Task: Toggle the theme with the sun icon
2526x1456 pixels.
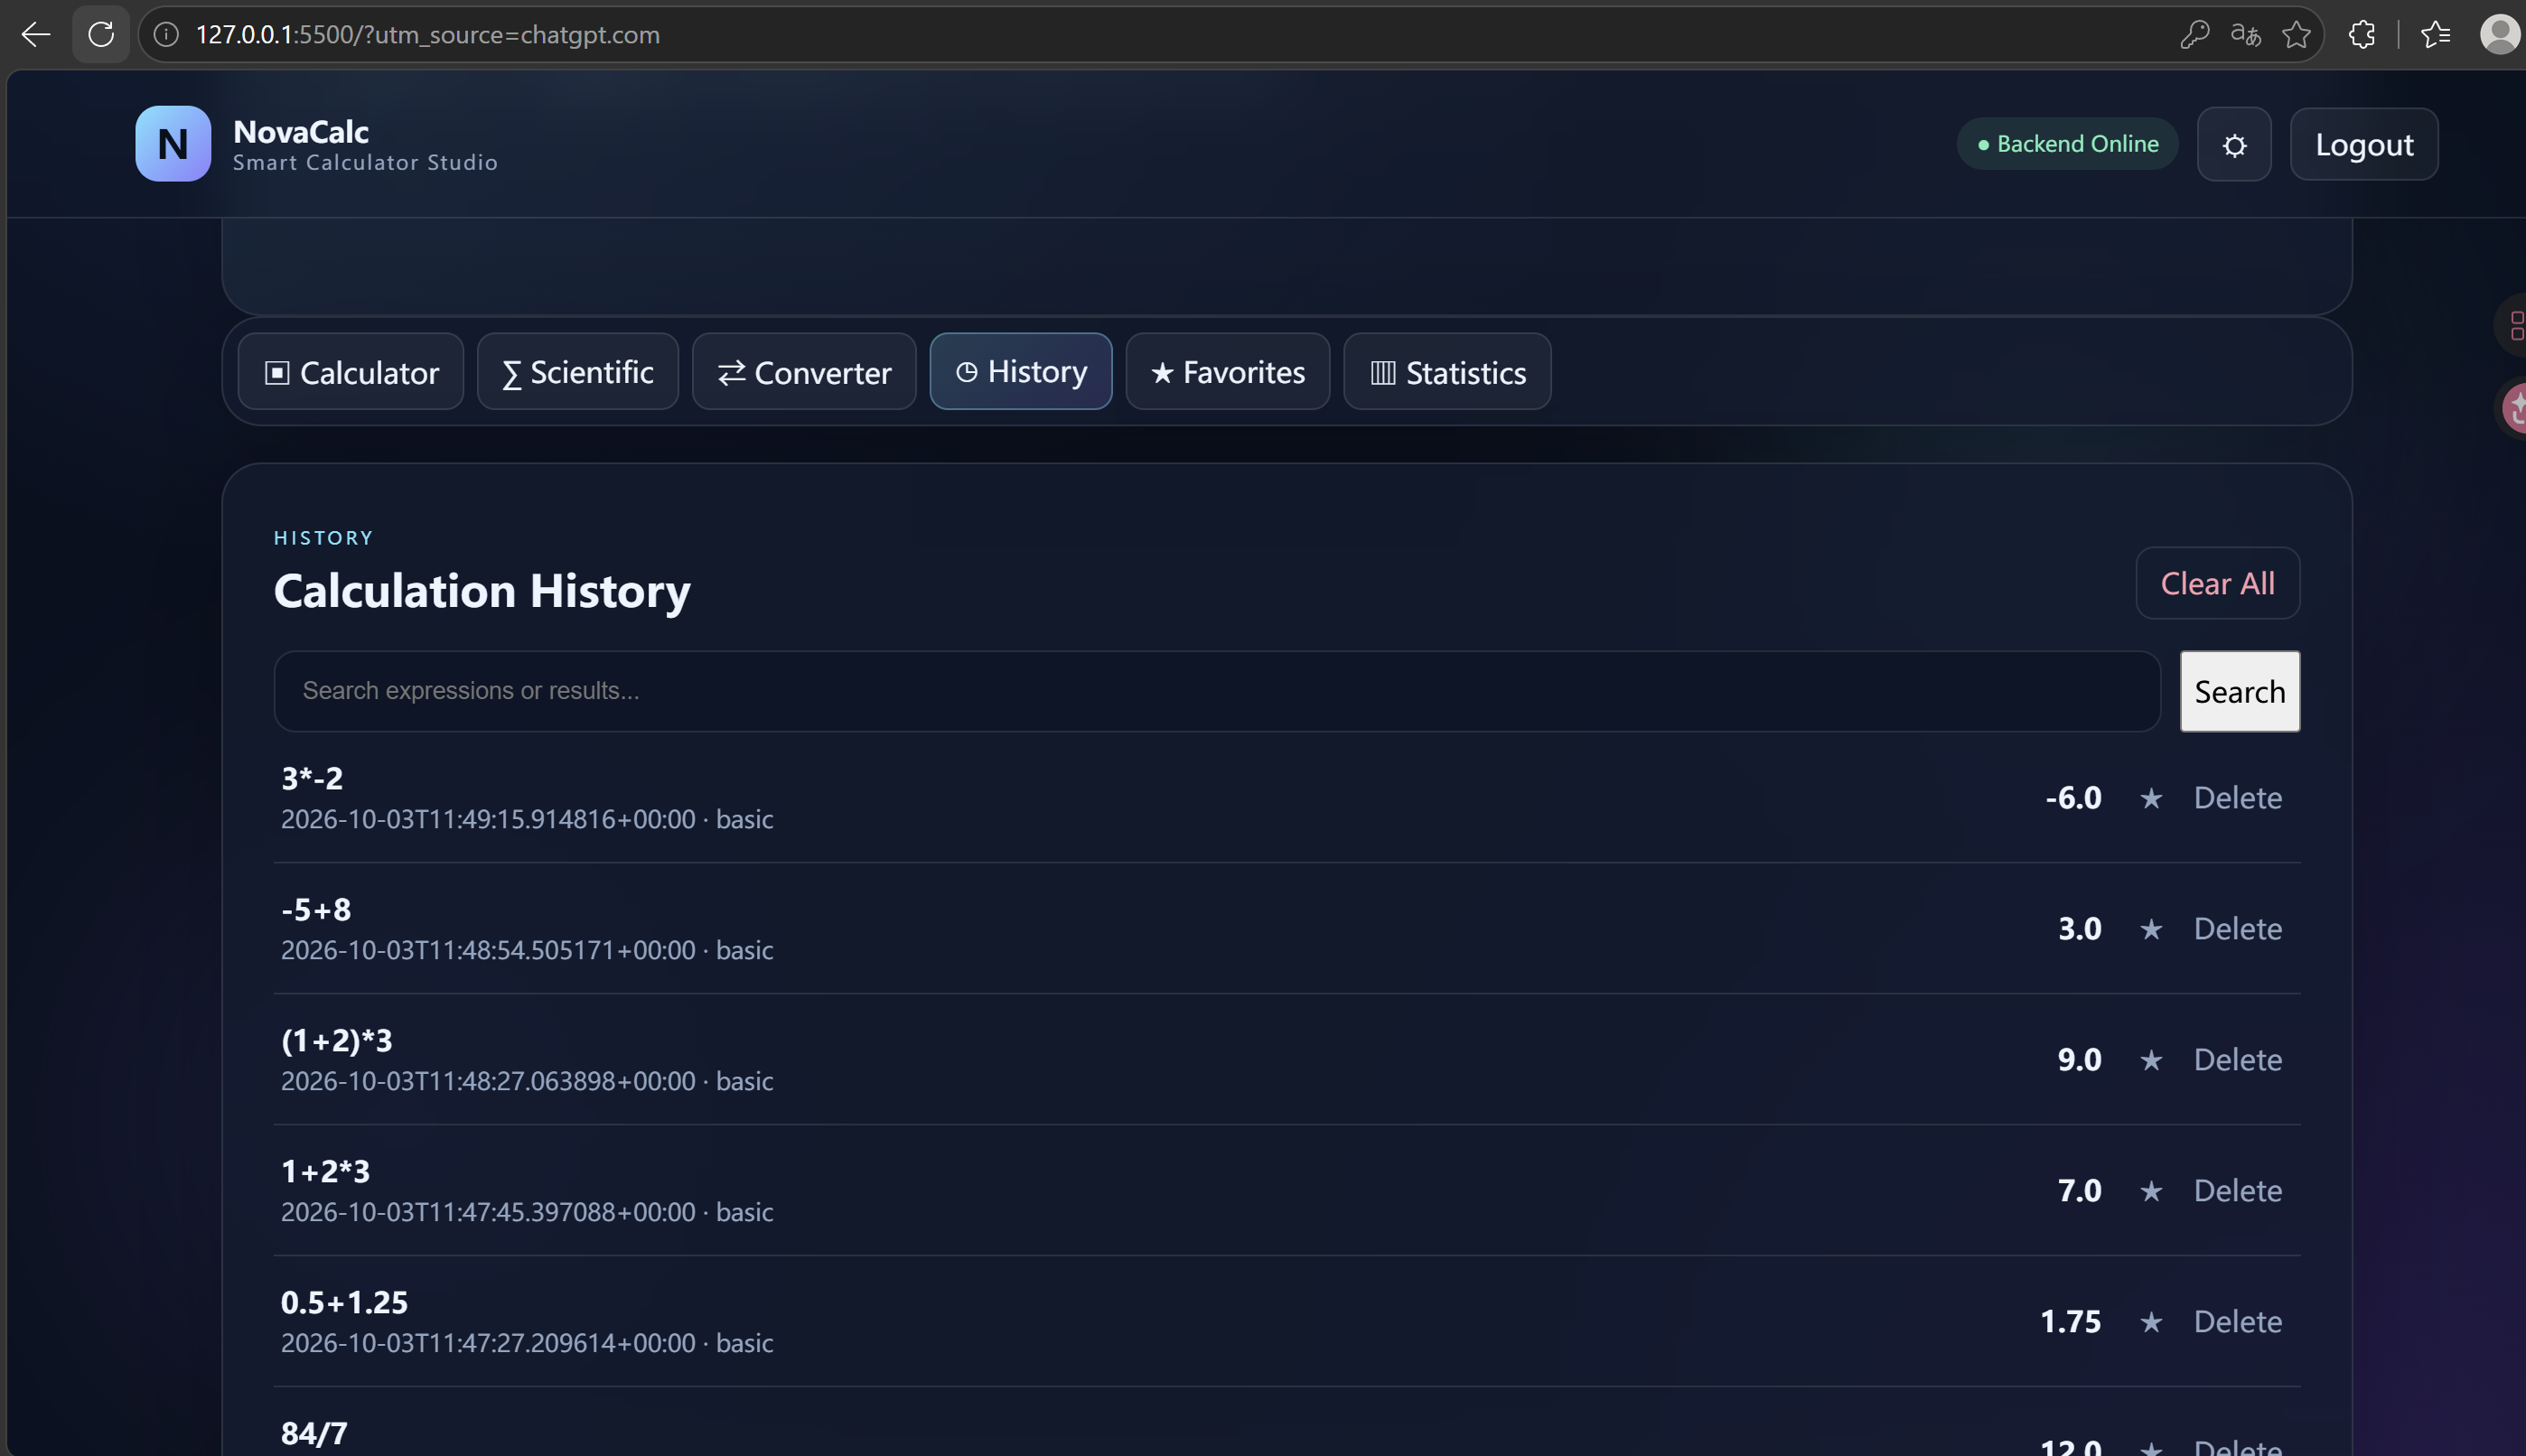Action: click(2234, 145)
